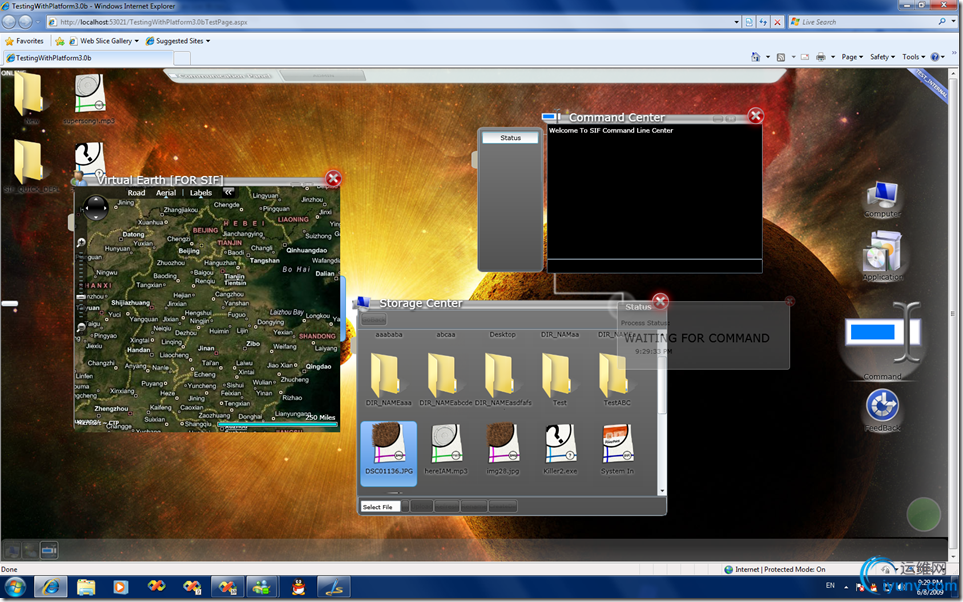
Task: Open the DIR_NAMEasdfafs folder in Storage Center
Action: click(x=503, y=379)
